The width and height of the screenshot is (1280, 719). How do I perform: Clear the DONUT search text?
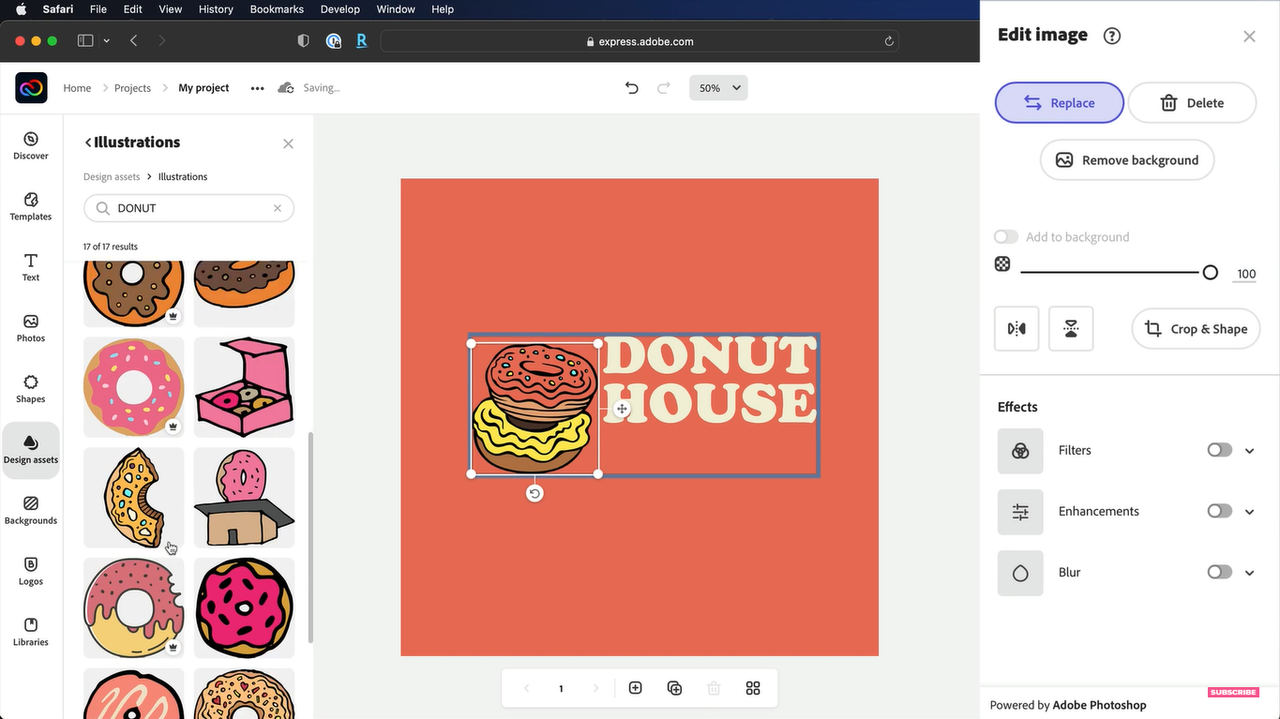tap(278, 208)
